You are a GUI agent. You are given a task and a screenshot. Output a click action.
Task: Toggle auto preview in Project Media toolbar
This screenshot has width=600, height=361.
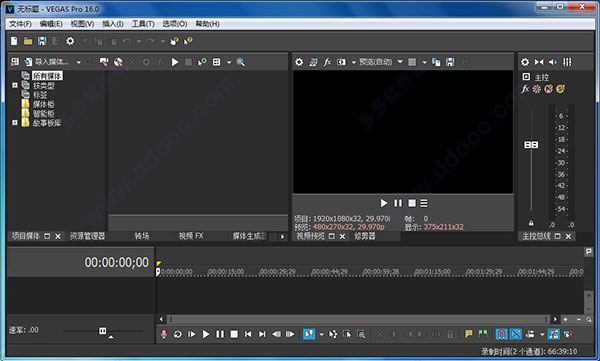point(202,62)
